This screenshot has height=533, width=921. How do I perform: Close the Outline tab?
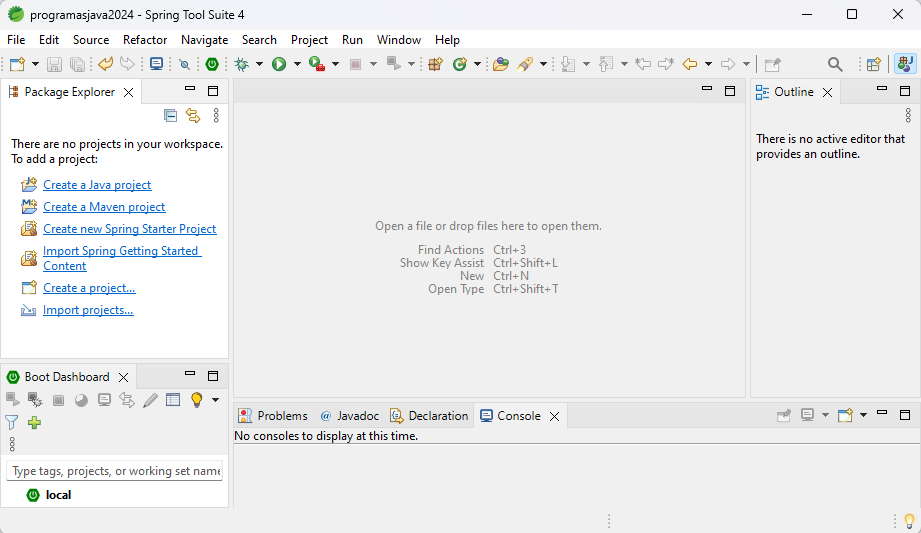(828, 92)
